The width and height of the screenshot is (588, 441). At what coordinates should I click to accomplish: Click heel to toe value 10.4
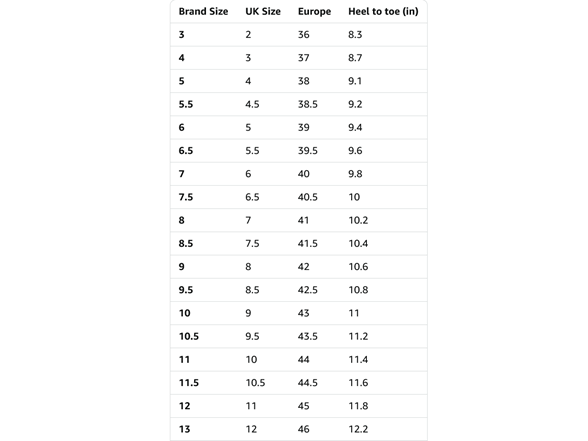(x=358, y=244)
